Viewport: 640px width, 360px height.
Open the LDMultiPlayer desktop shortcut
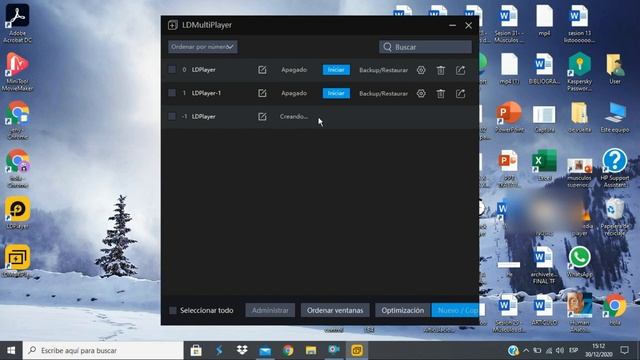[17, 261]
